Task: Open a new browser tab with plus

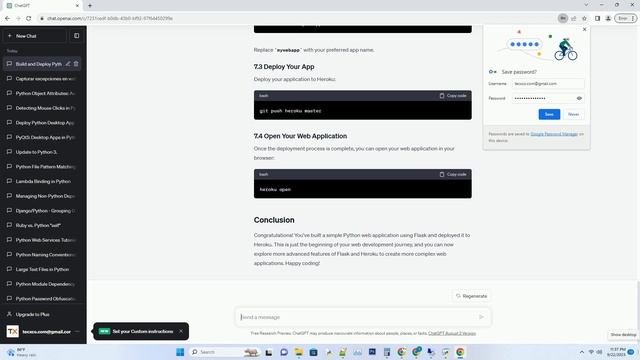Action: click(90, 6)
